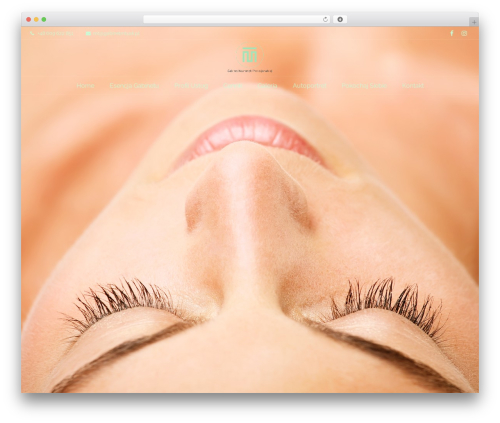Click the phone icon in top bar

[x=32, y=33]
